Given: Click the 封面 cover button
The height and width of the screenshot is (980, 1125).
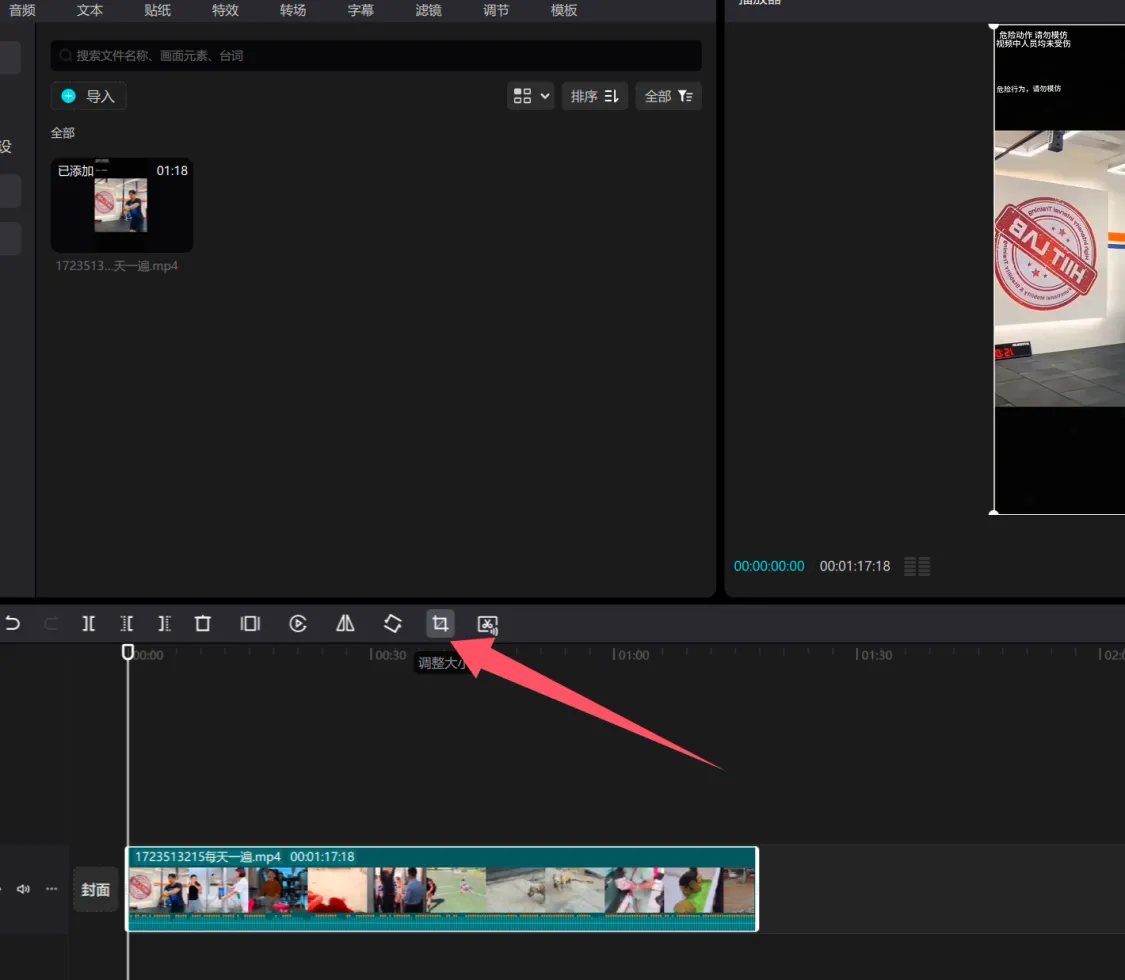Looking at the screenshot, I should coord(96,889).
